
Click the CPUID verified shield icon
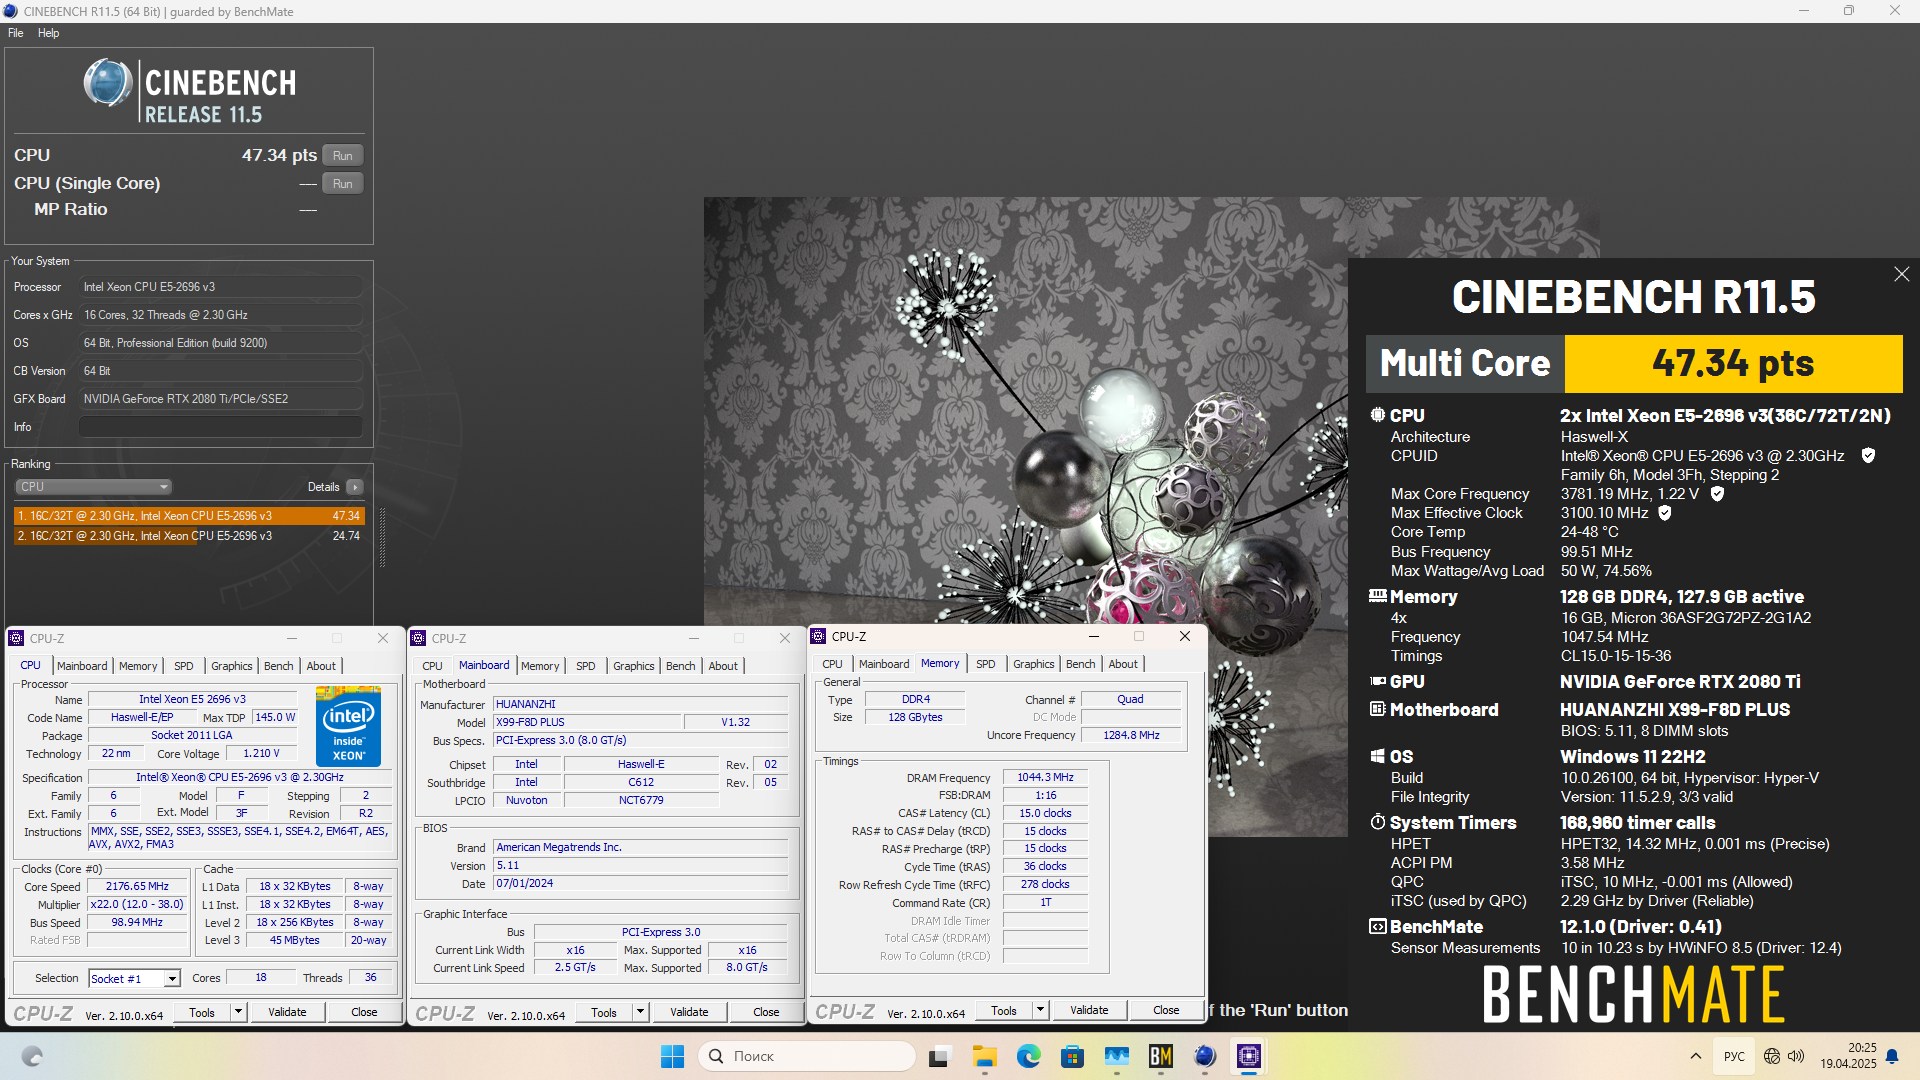1868,456
